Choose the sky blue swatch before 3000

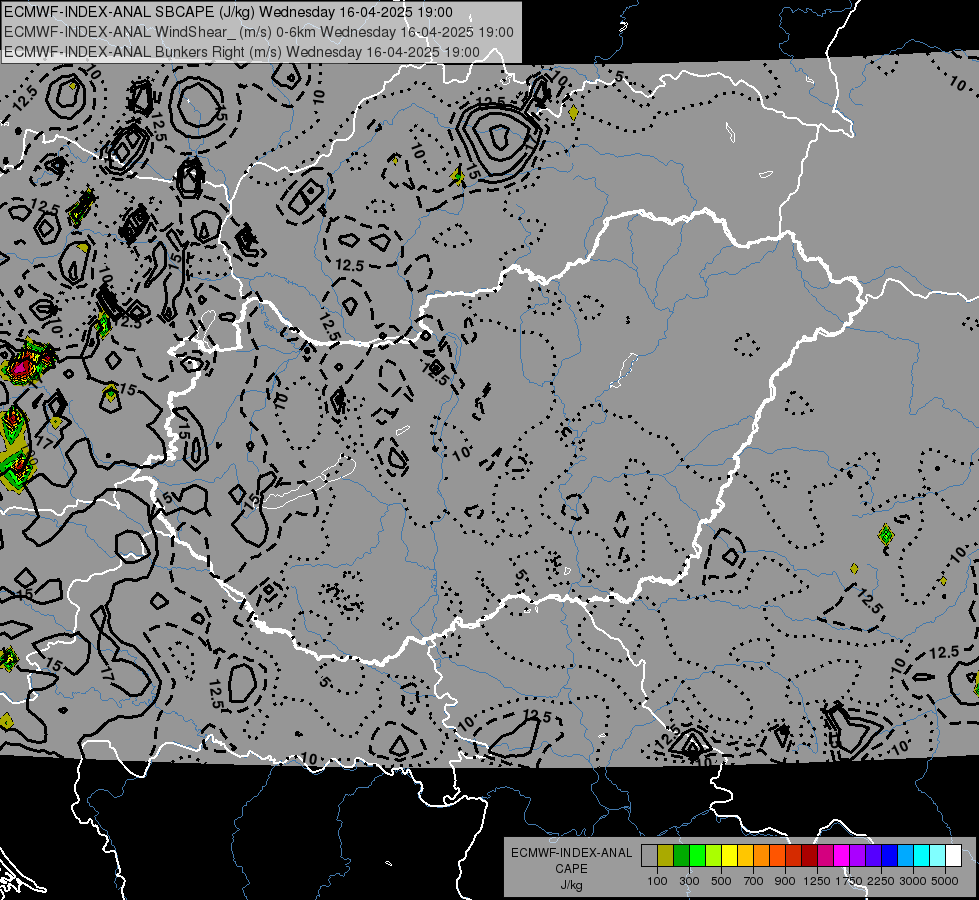906,856
